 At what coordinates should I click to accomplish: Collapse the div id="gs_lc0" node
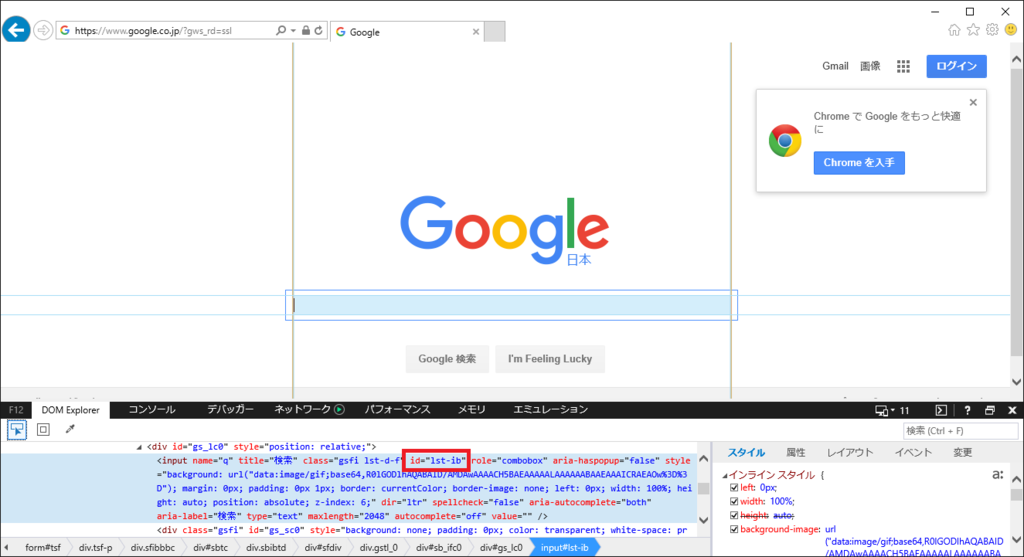139,447
